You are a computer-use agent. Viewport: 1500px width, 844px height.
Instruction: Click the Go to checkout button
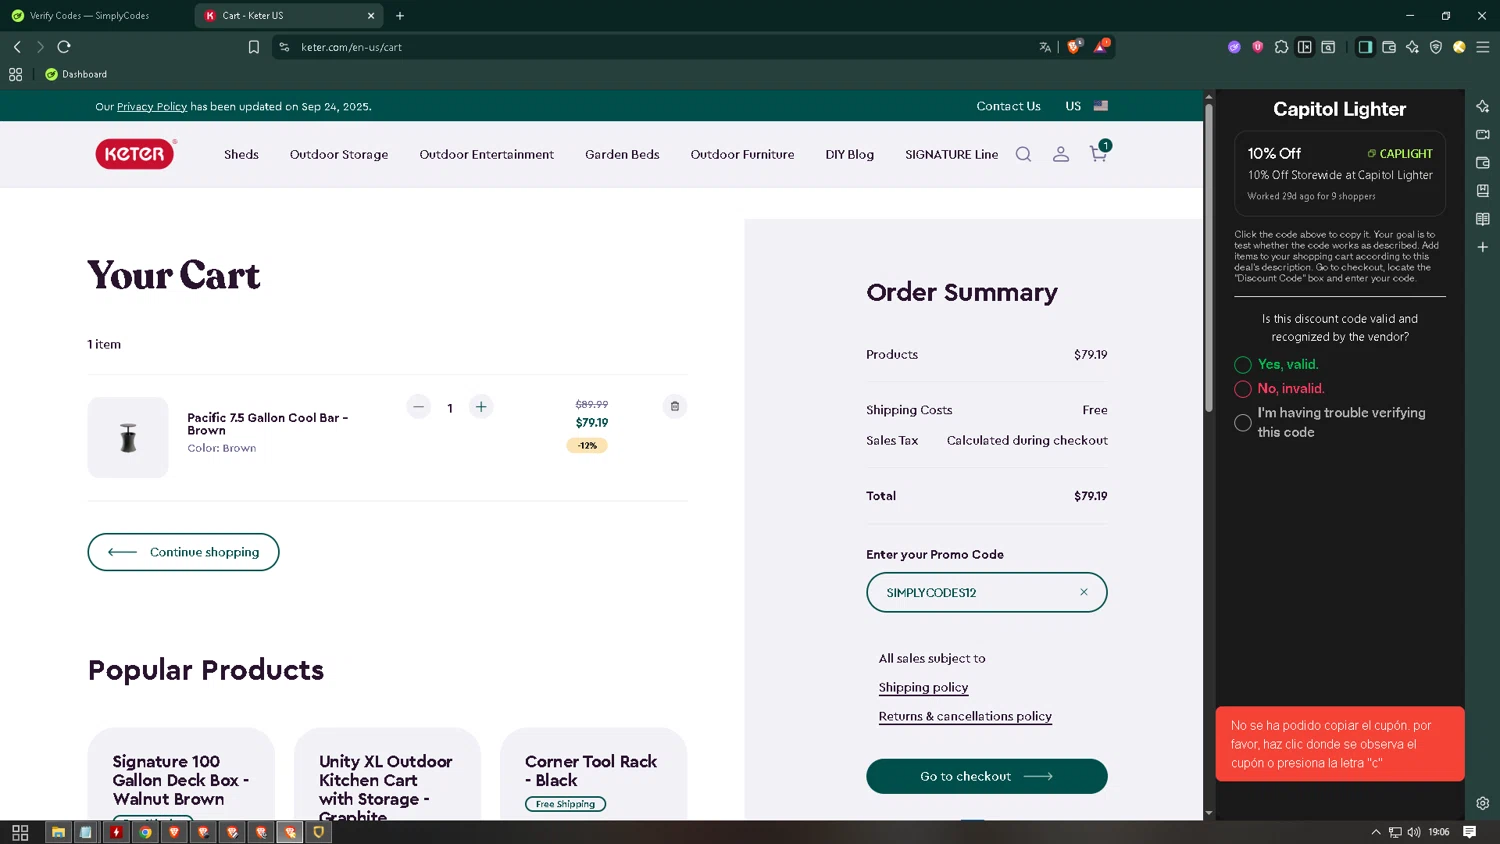986,776
